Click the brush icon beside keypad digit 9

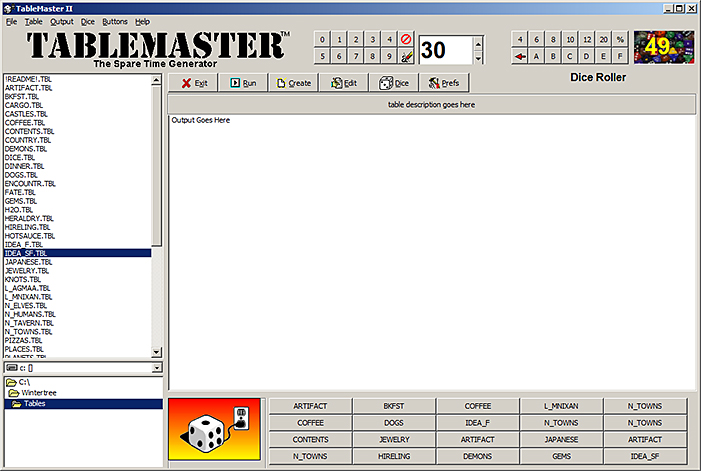[x=406, y=56]
